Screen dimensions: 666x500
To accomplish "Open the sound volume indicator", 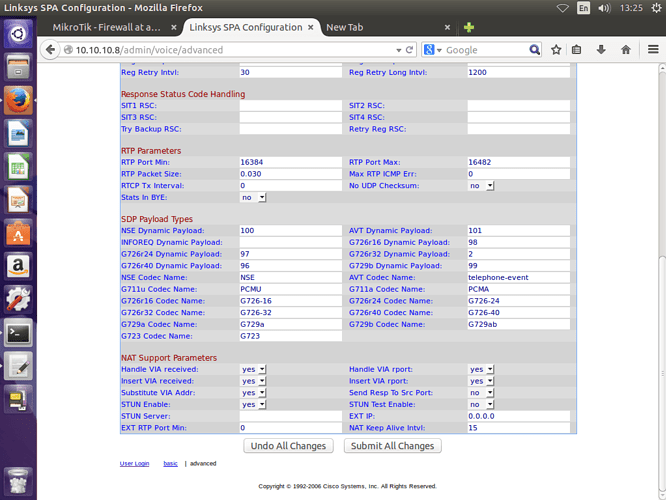I will 604,8.
